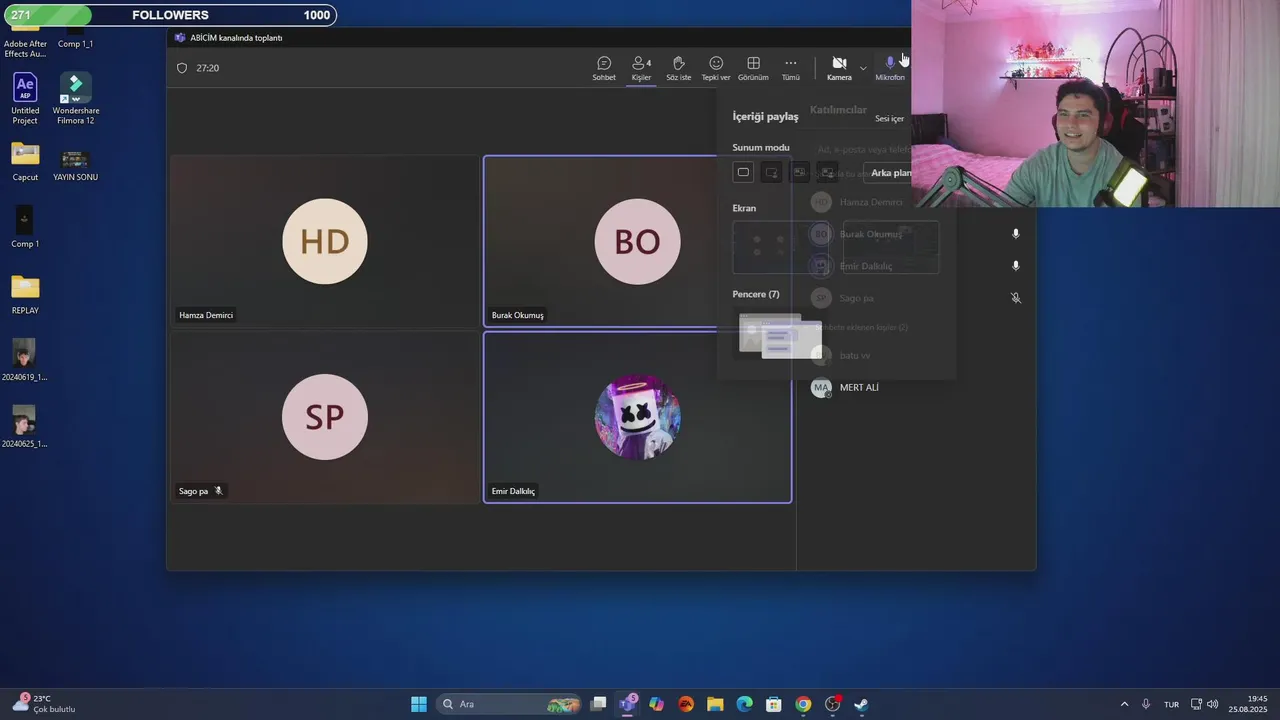Viewport: 1280px width, 720px height.
Task: Toggle the Kişiler participants panel
Action: point(641,68)
